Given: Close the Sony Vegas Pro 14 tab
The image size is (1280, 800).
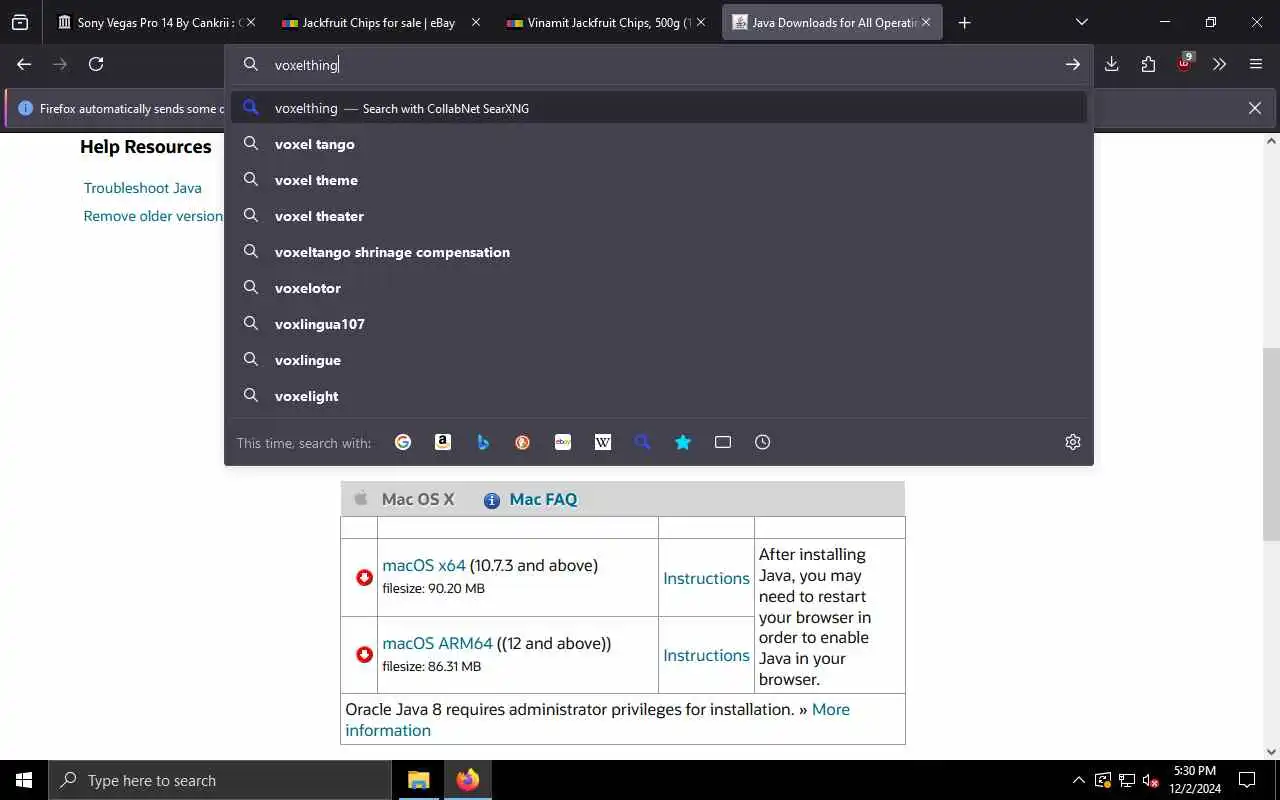Looking at the screenshot, I should 250,22.
